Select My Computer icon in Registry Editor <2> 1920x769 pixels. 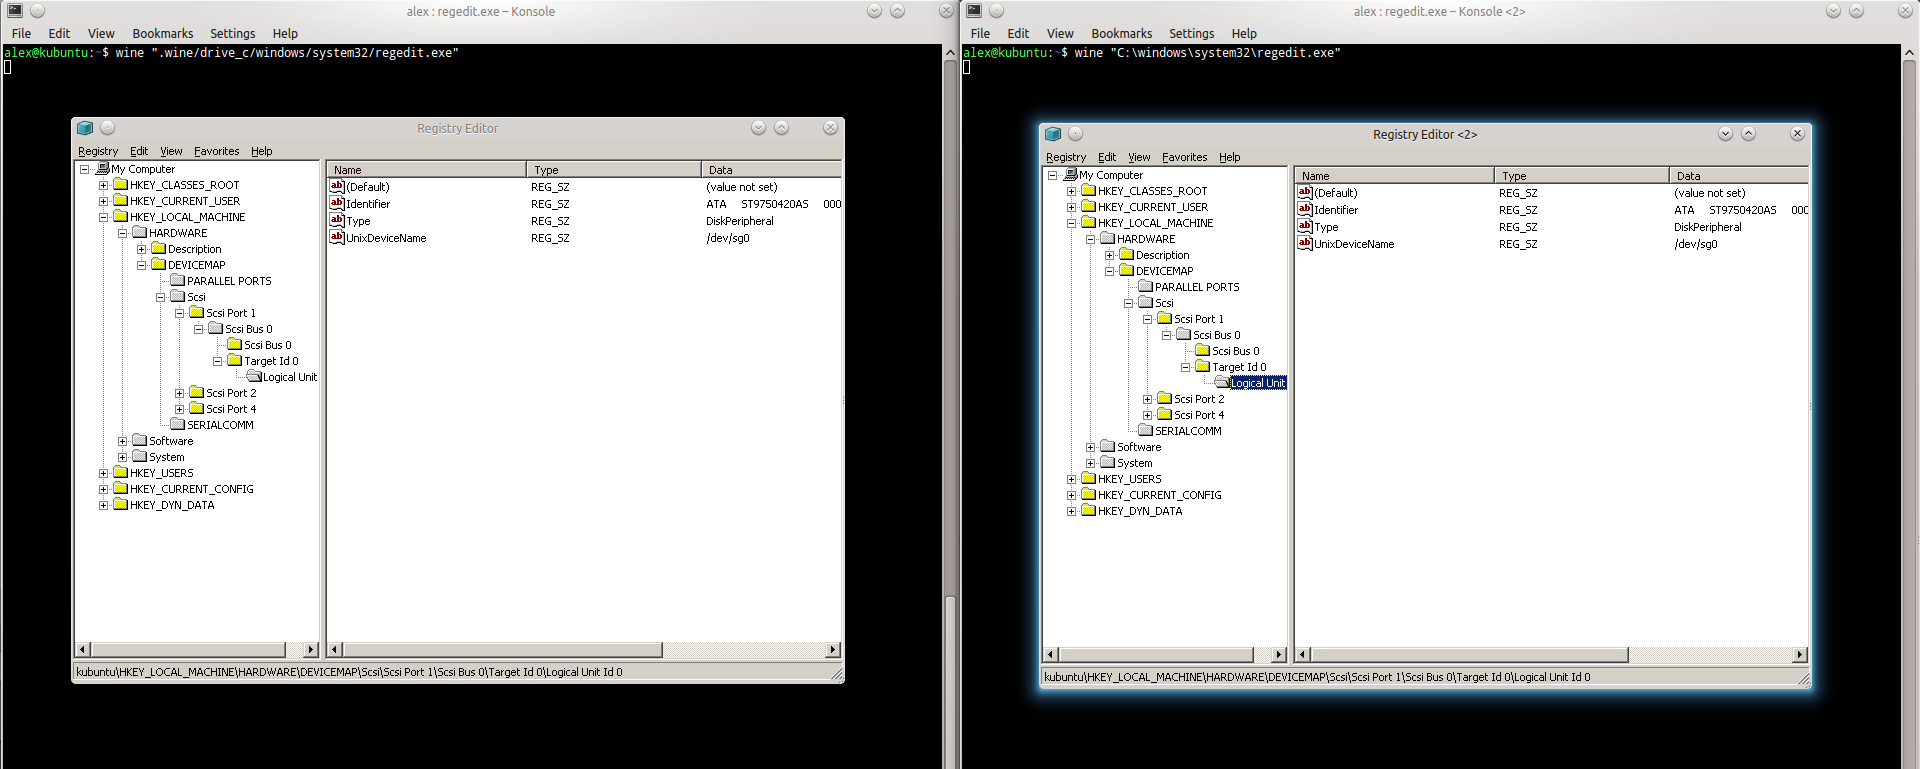point(1070,175)
